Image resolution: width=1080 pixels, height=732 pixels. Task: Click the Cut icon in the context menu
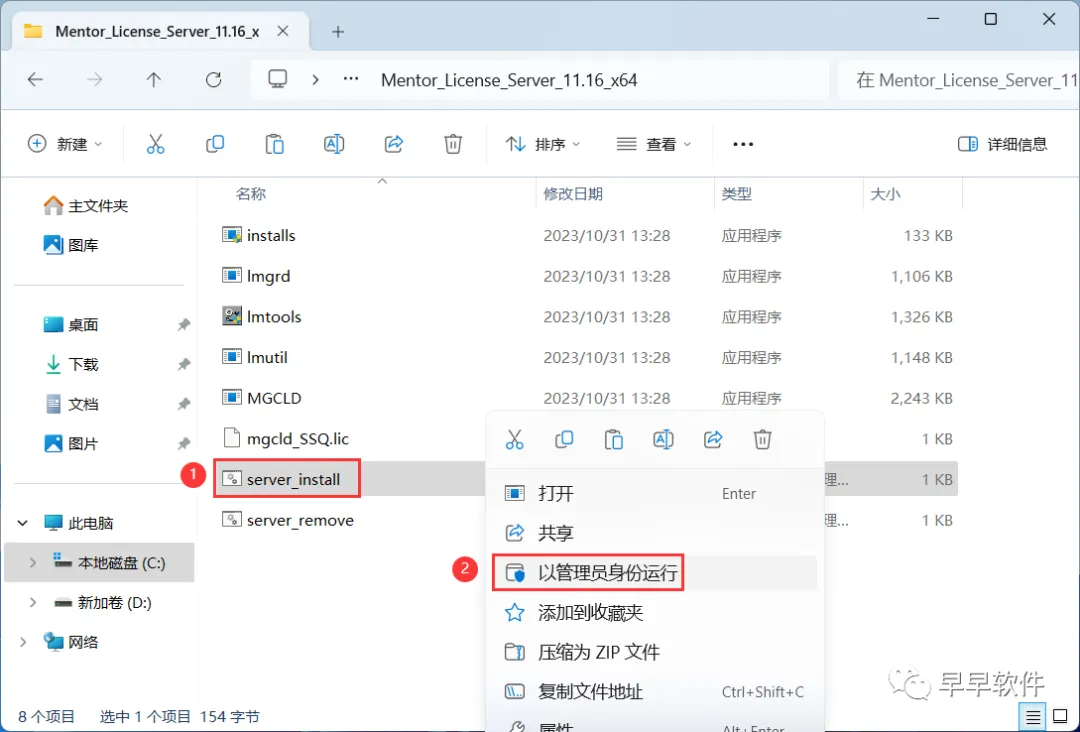(x=515, y=439)
